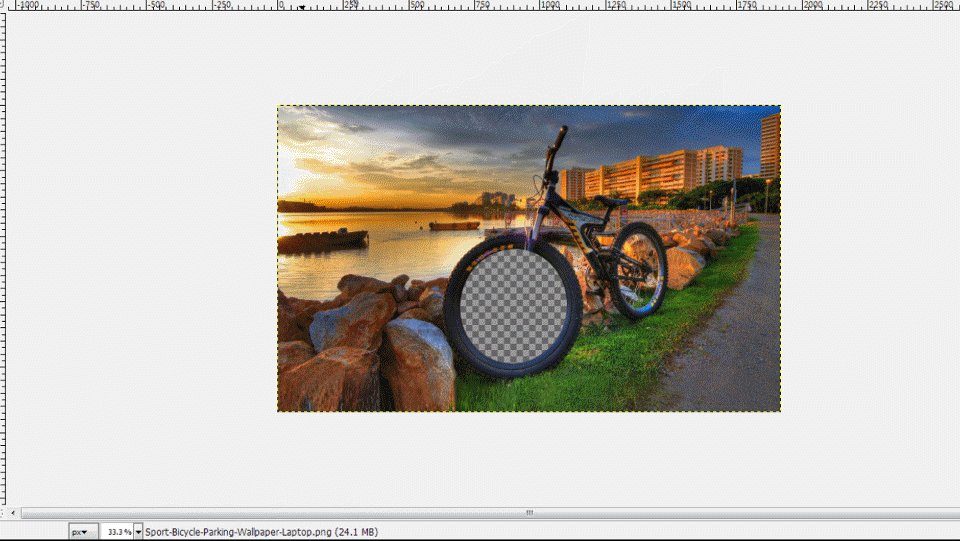Click the 33.3 % zoom field
Image resolution: width=960 pixels, height=541 pixels.
117,532
